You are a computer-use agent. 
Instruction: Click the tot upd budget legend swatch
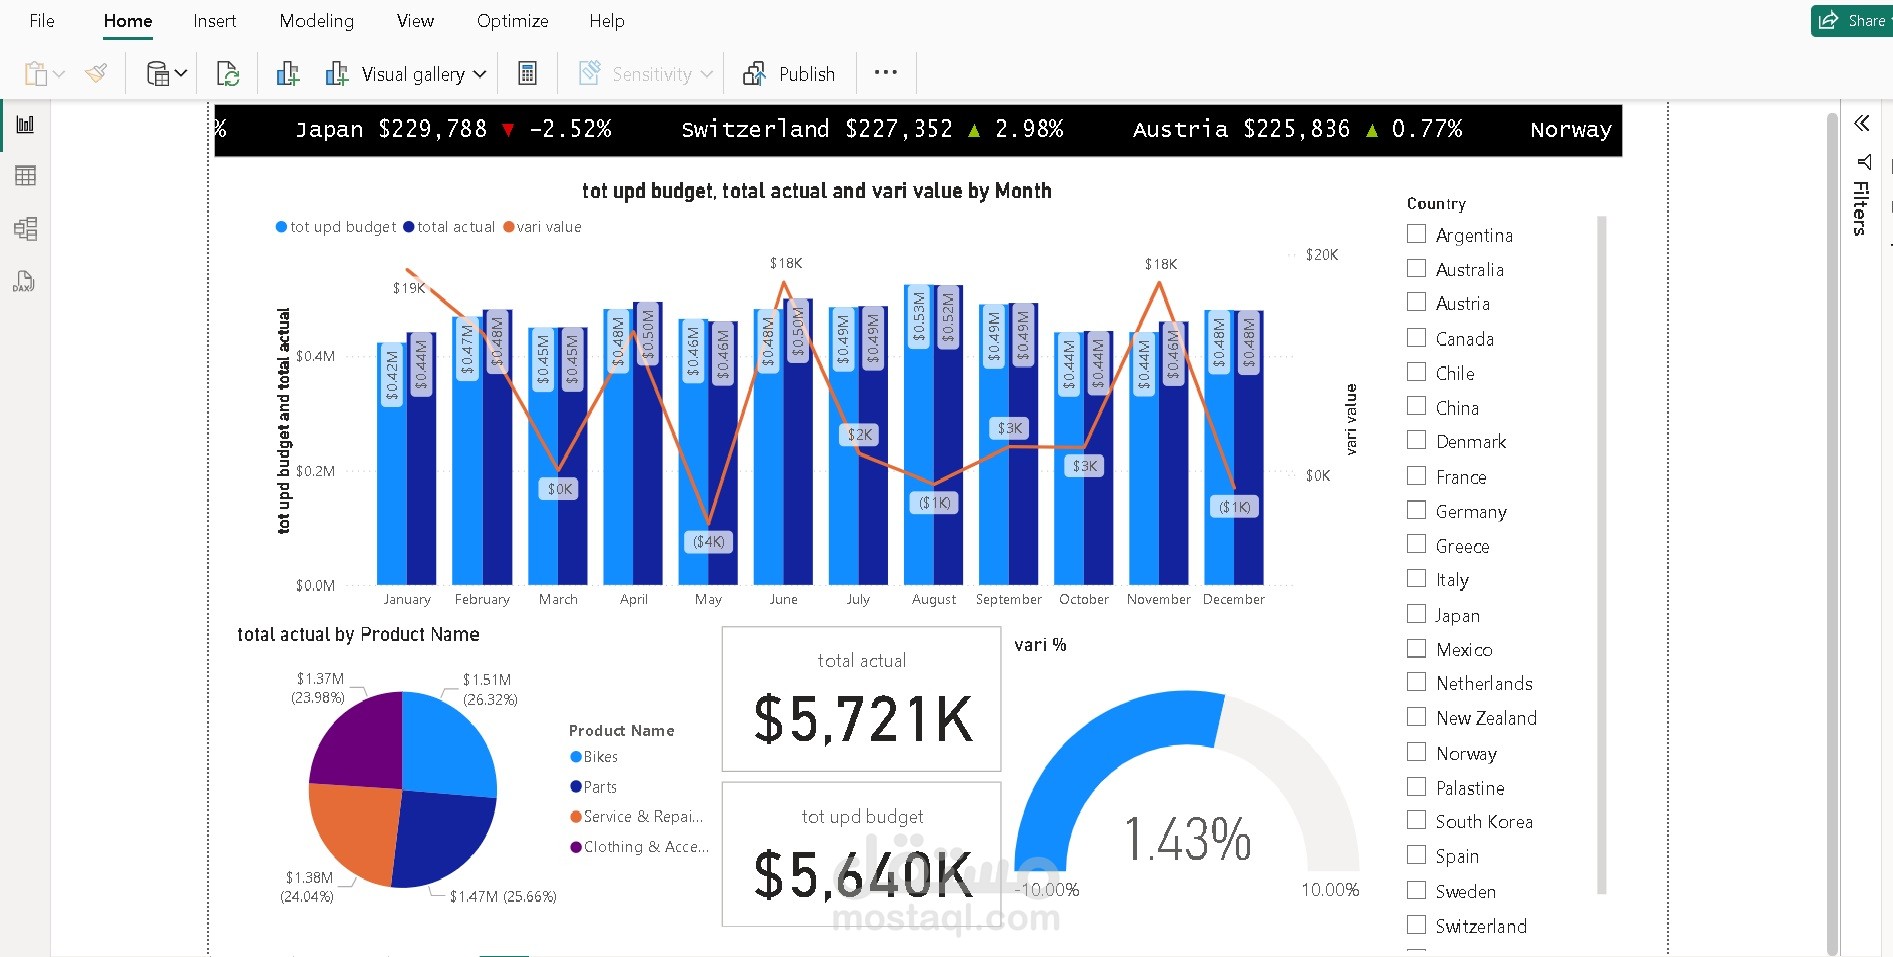pos(281,227)
